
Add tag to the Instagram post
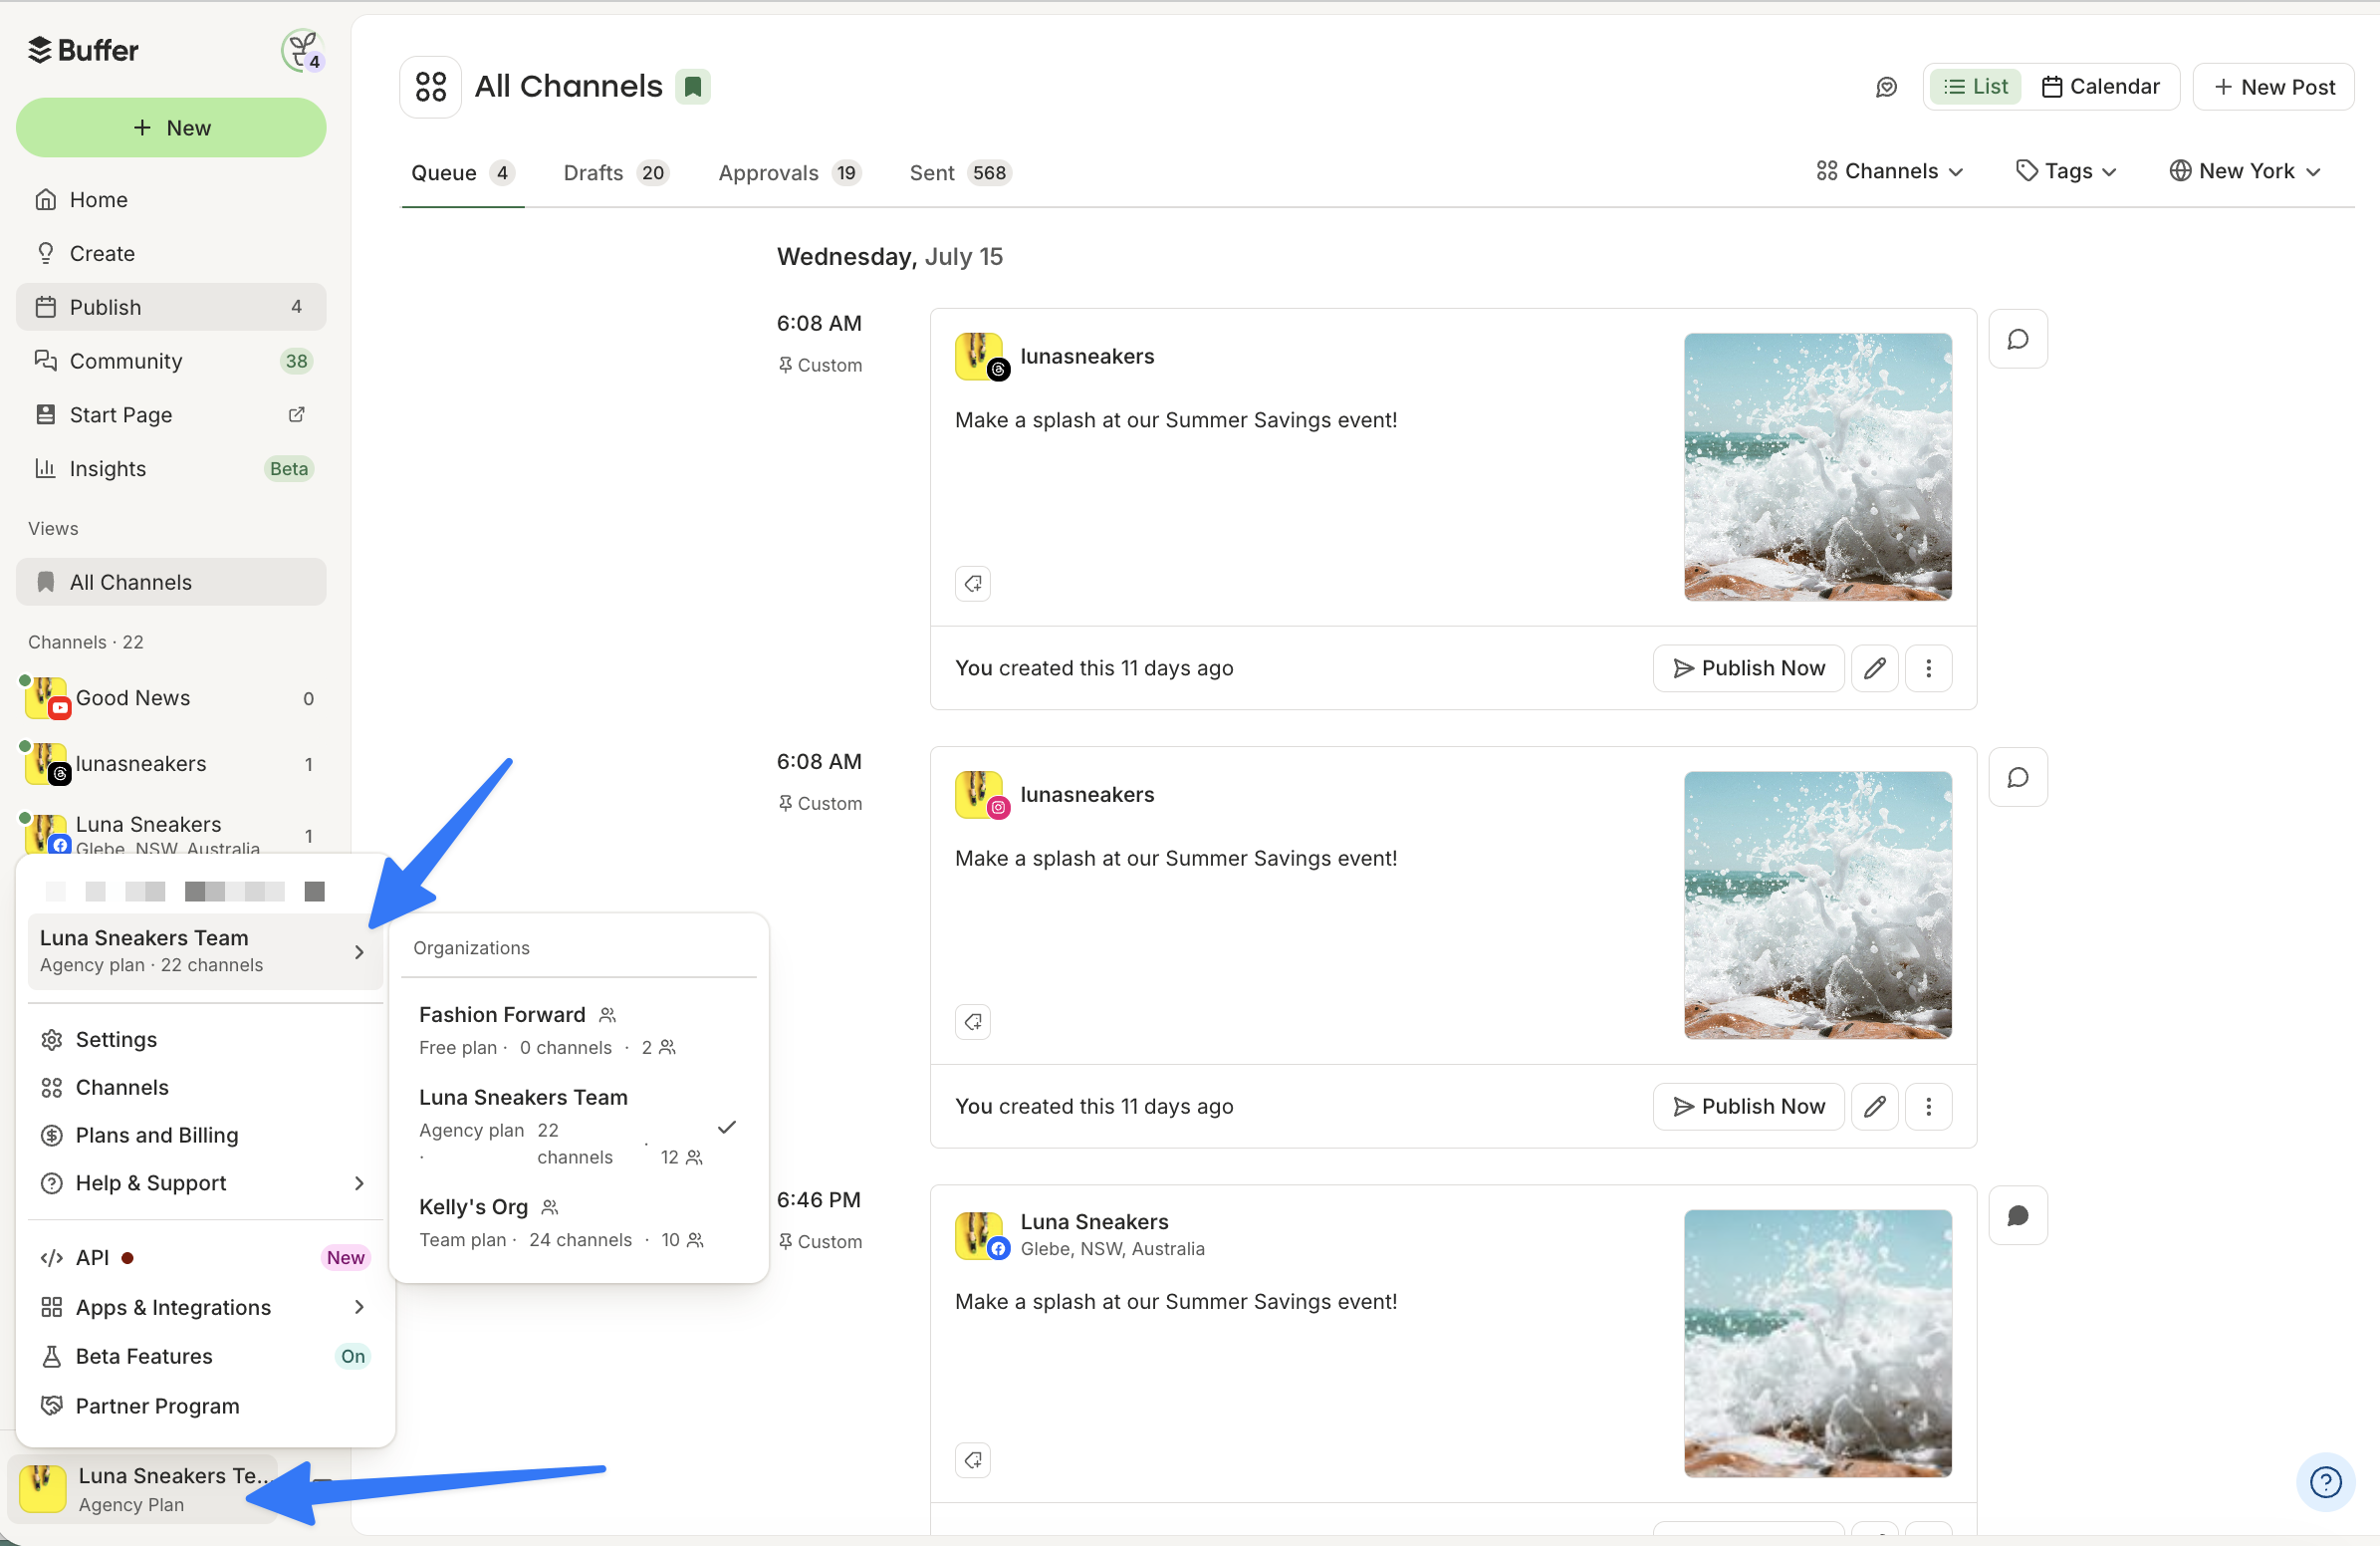(973, 1021)
